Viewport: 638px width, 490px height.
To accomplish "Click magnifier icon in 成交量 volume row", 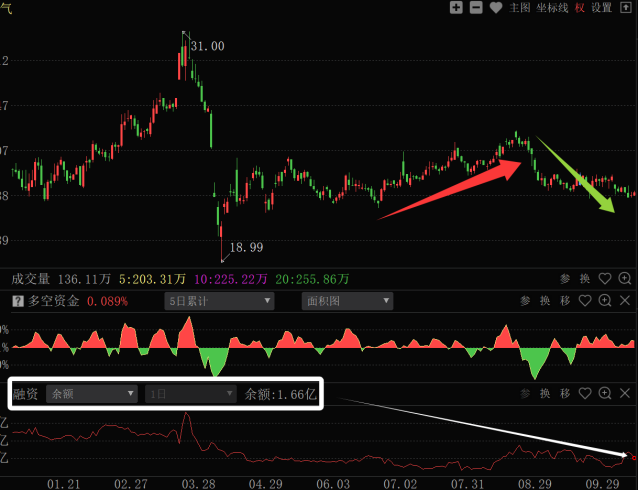I will 625,279.
